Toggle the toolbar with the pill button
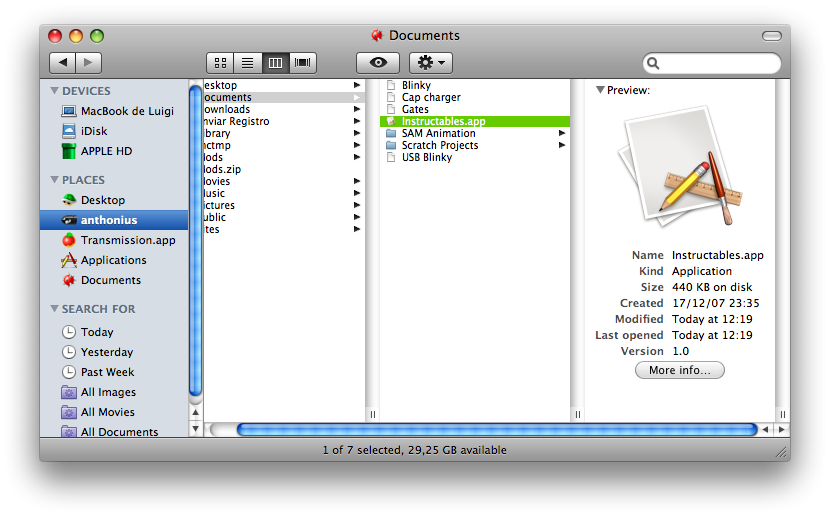Viewport: 830px width, 516px height. tap(772, 36)
